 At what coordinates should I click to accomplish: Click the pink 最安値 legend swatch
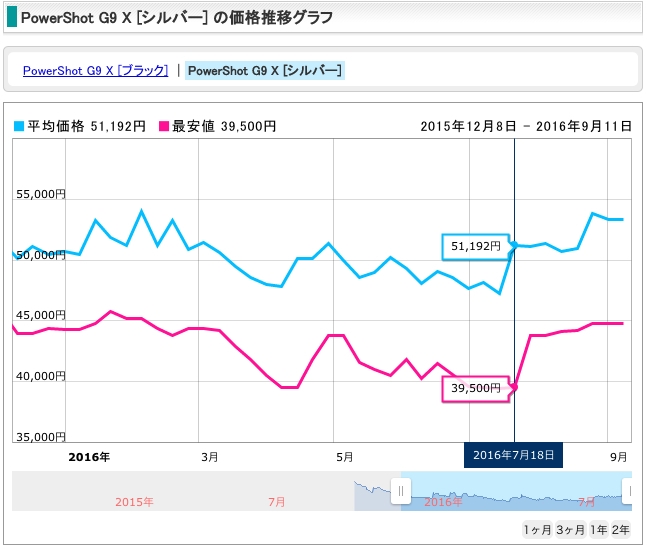pos(164,126)
